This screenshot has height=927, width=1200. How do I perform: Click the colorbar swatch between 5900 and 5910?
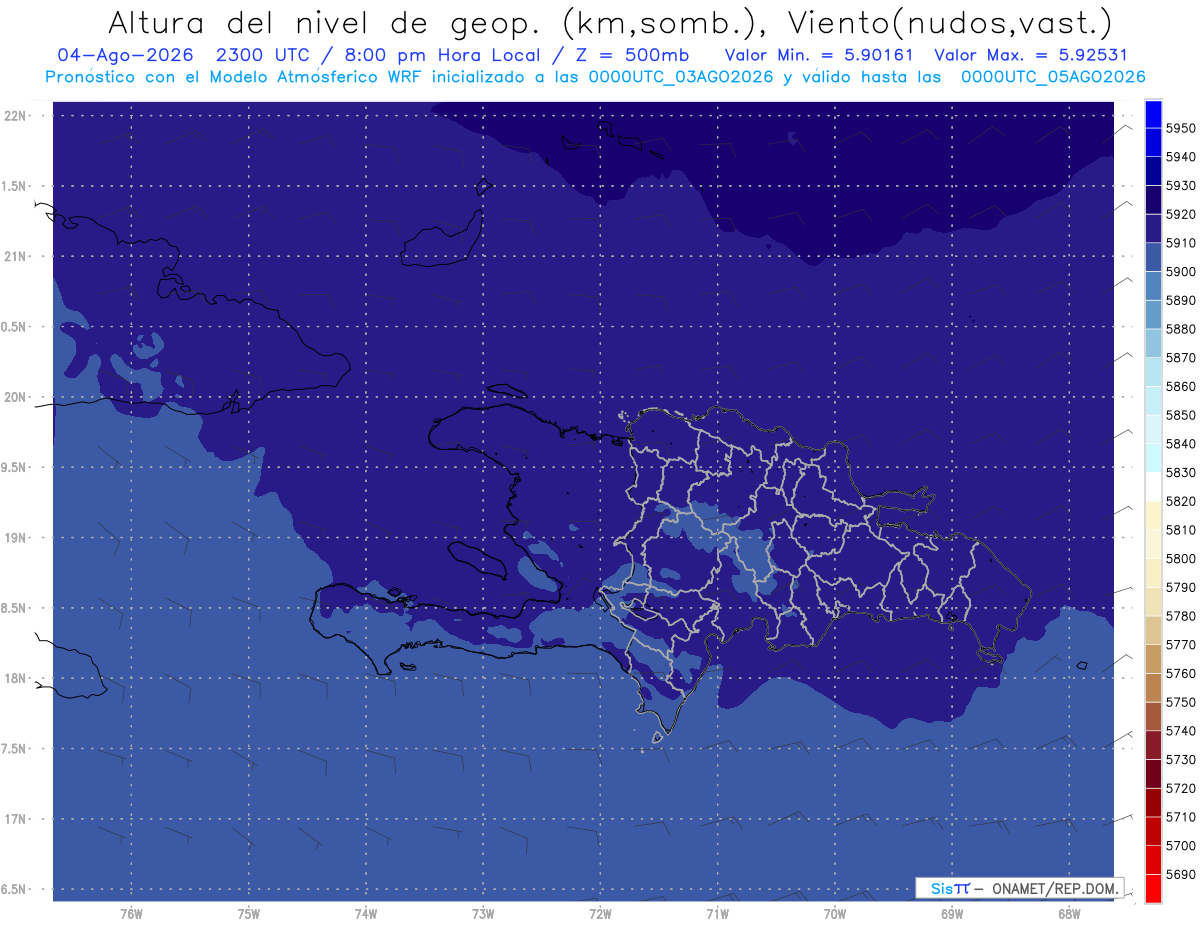[1152, 257]
